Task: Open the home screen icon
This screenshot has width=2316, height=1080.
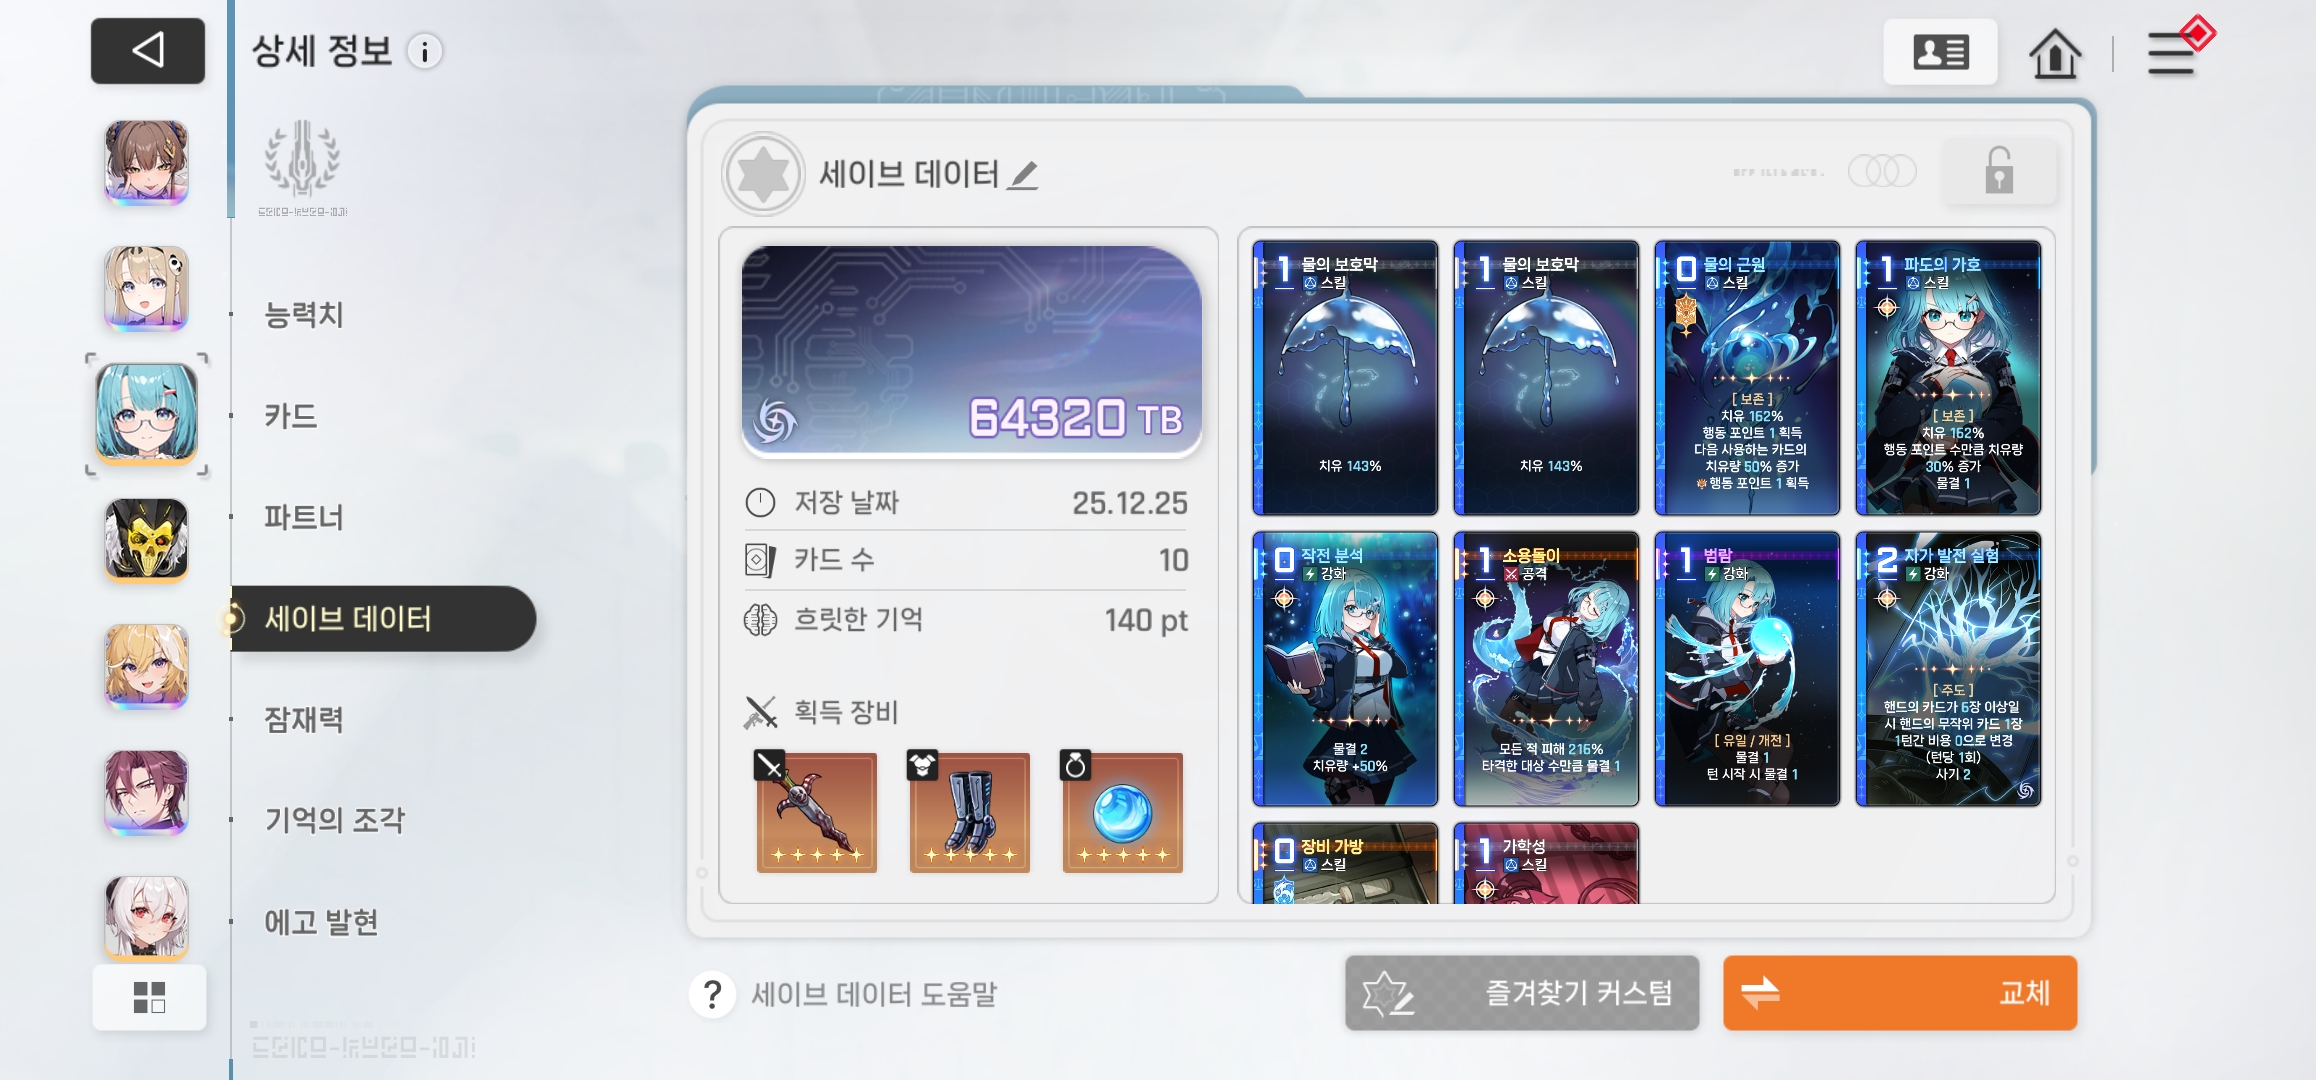Action: (2055, 52)
